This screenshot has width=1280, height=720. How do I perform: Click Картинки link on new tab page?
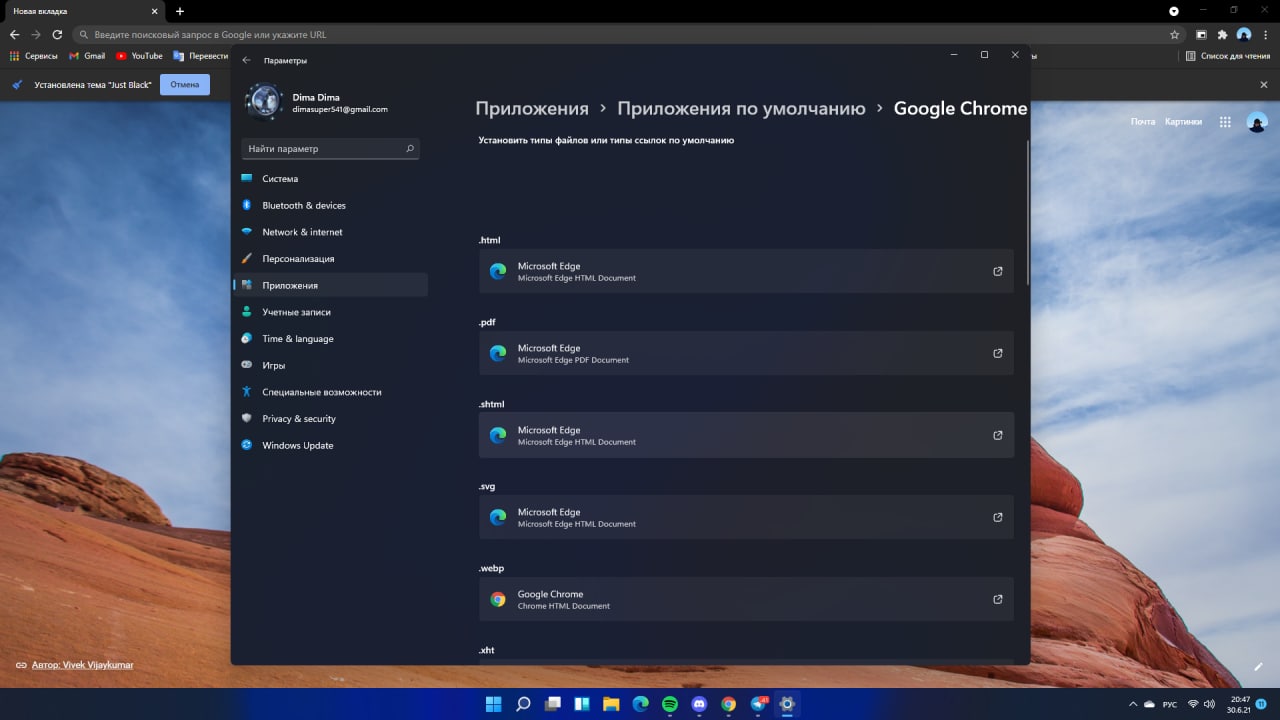[1184, 122]
